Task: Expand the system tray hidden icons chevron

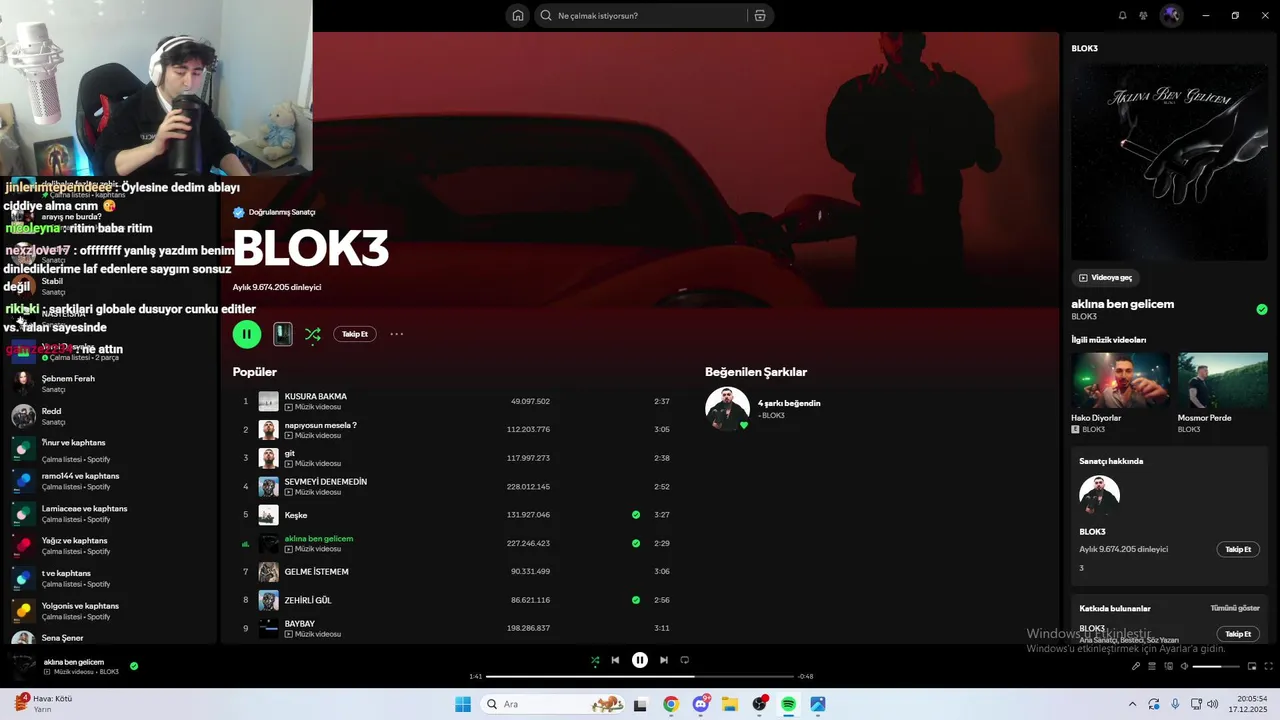Action: click(x=1132, y=704)
